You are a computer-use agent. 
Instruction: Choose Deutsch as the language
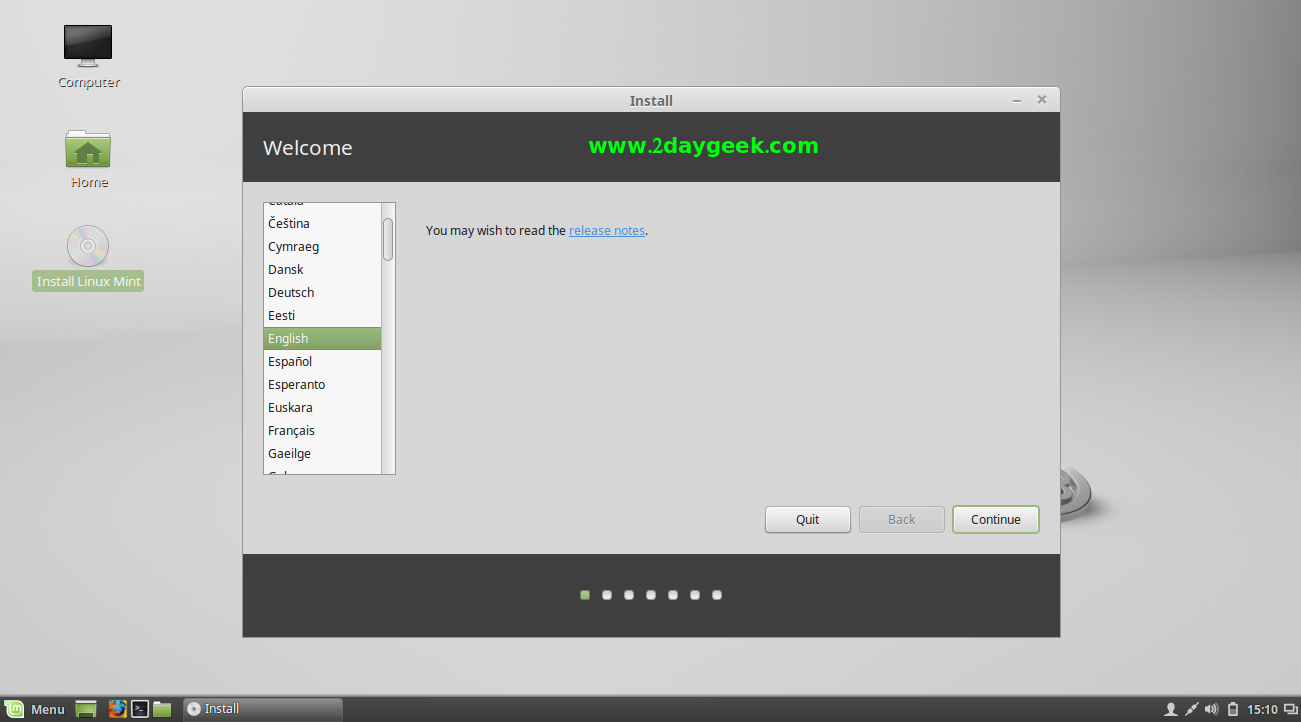coord(322,292)
